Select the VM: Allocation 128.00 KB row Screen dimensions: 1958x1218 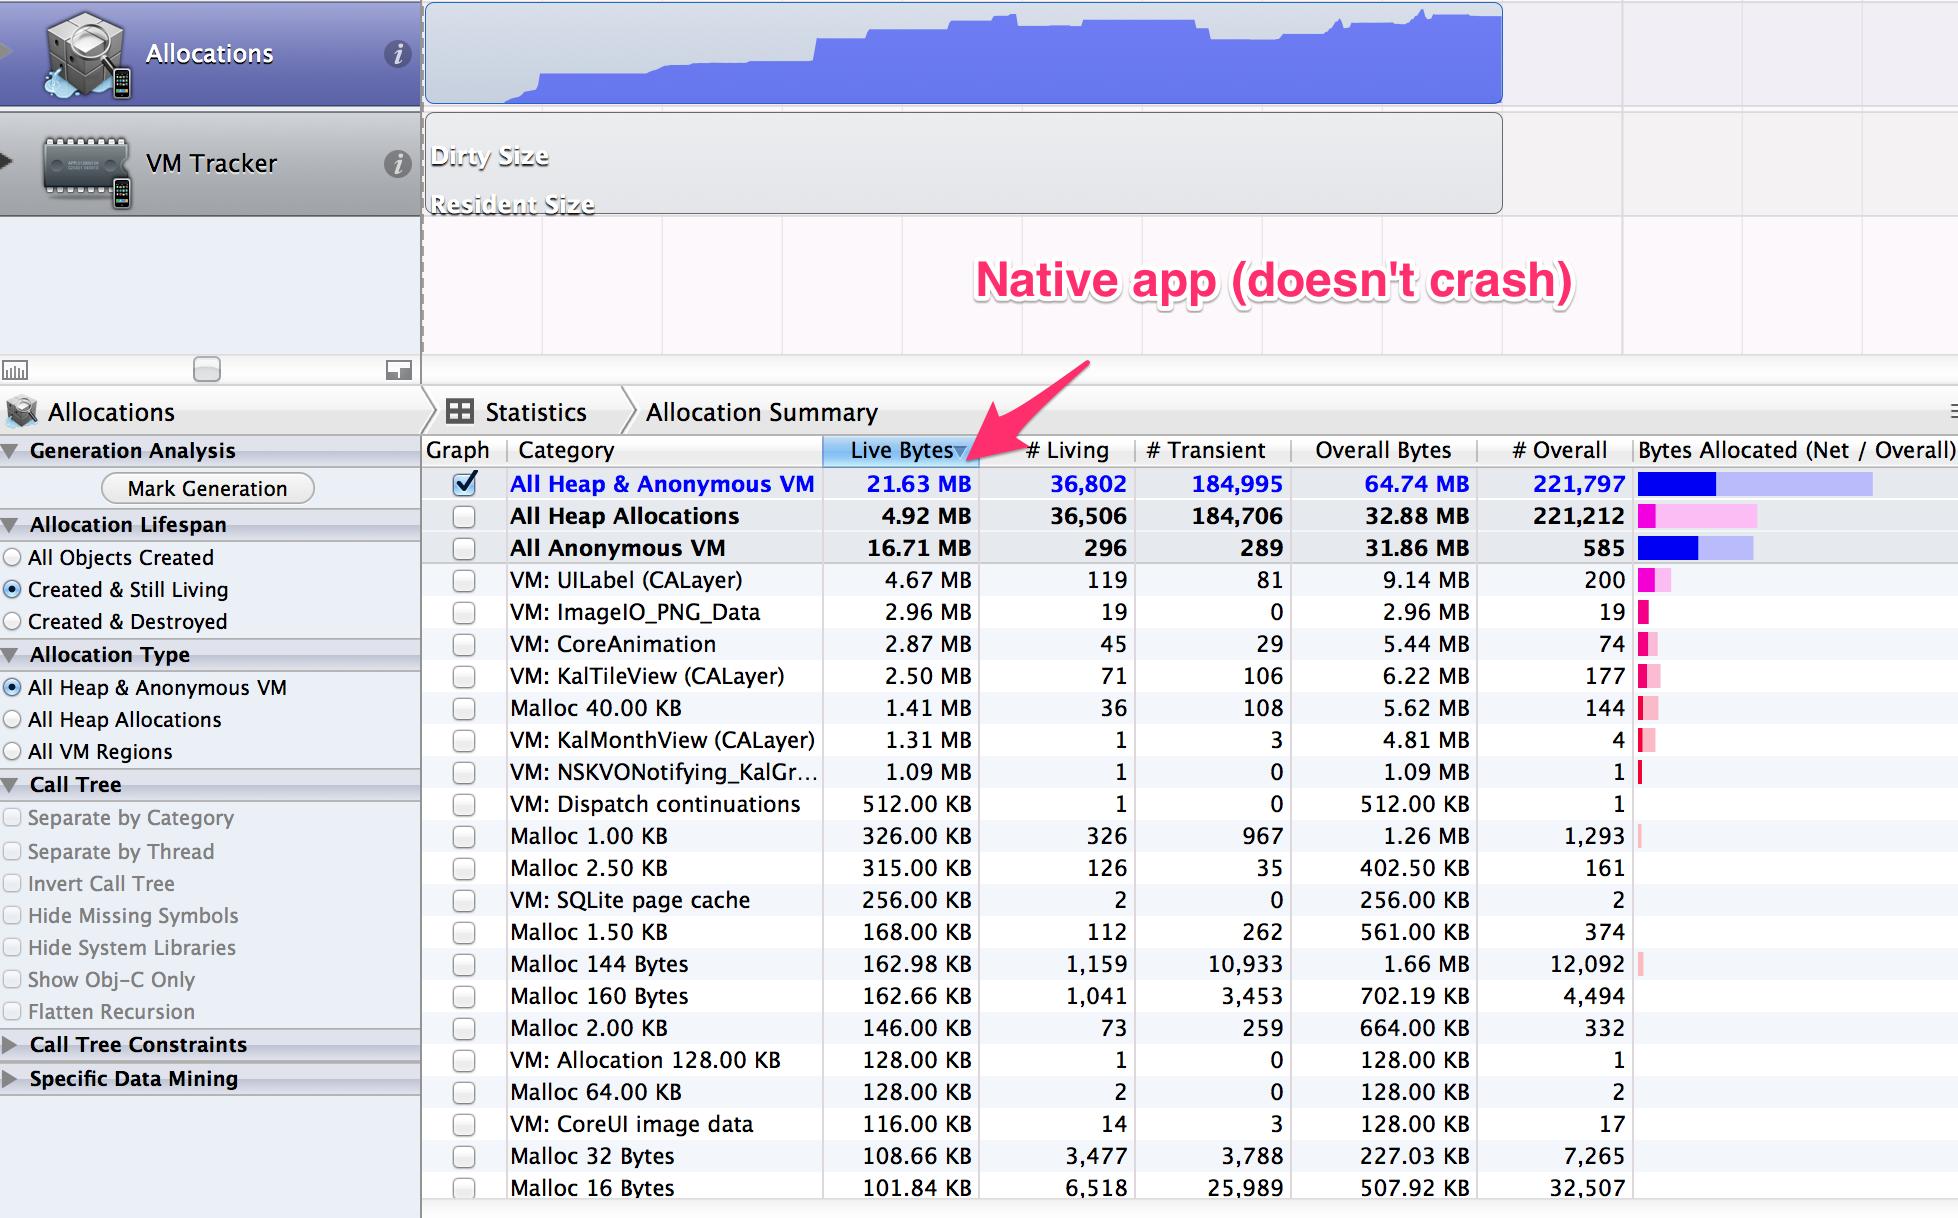(1190, 1060)
